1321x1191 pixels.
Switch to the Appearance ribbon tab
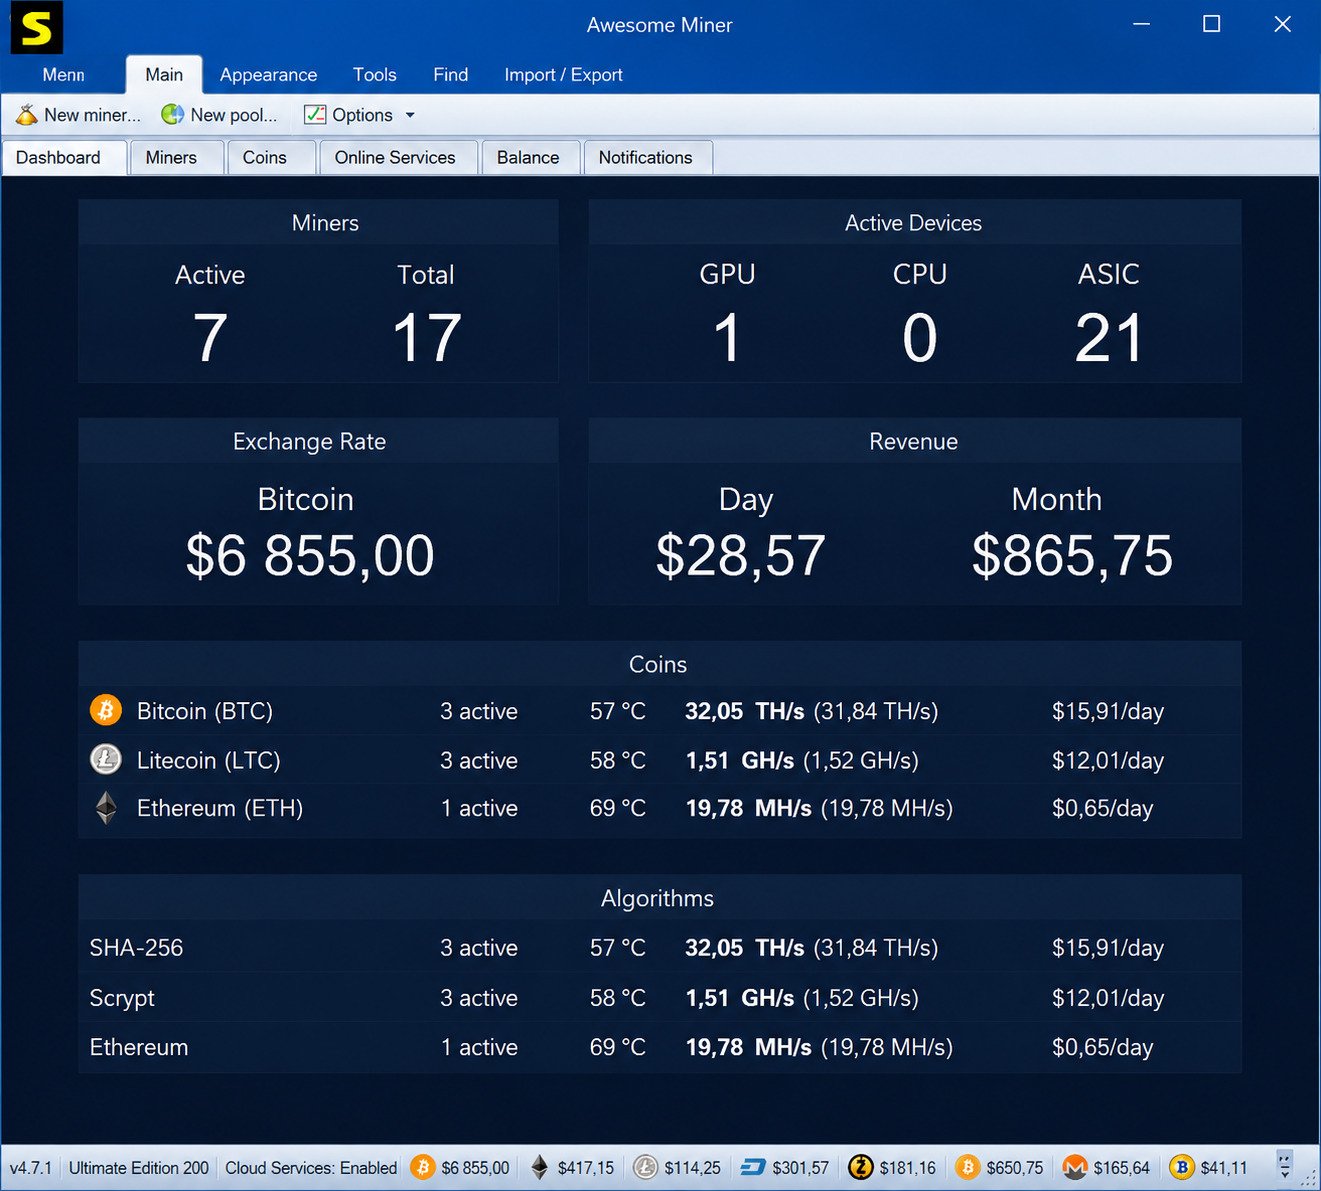tap(268, 75)
